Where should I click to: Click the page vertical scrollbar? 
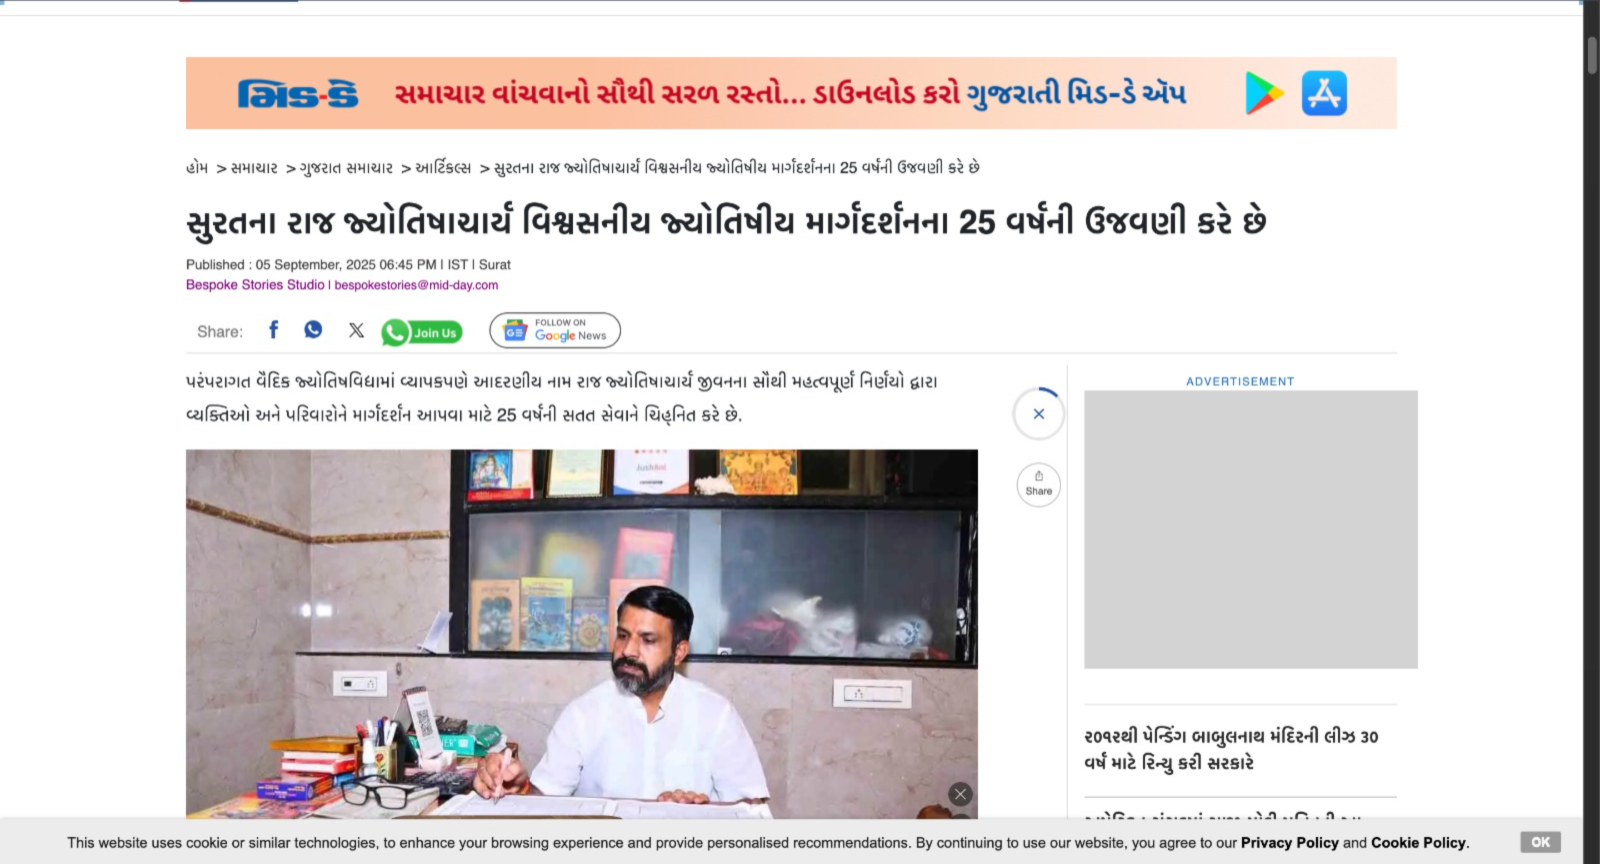(1591, 432)
